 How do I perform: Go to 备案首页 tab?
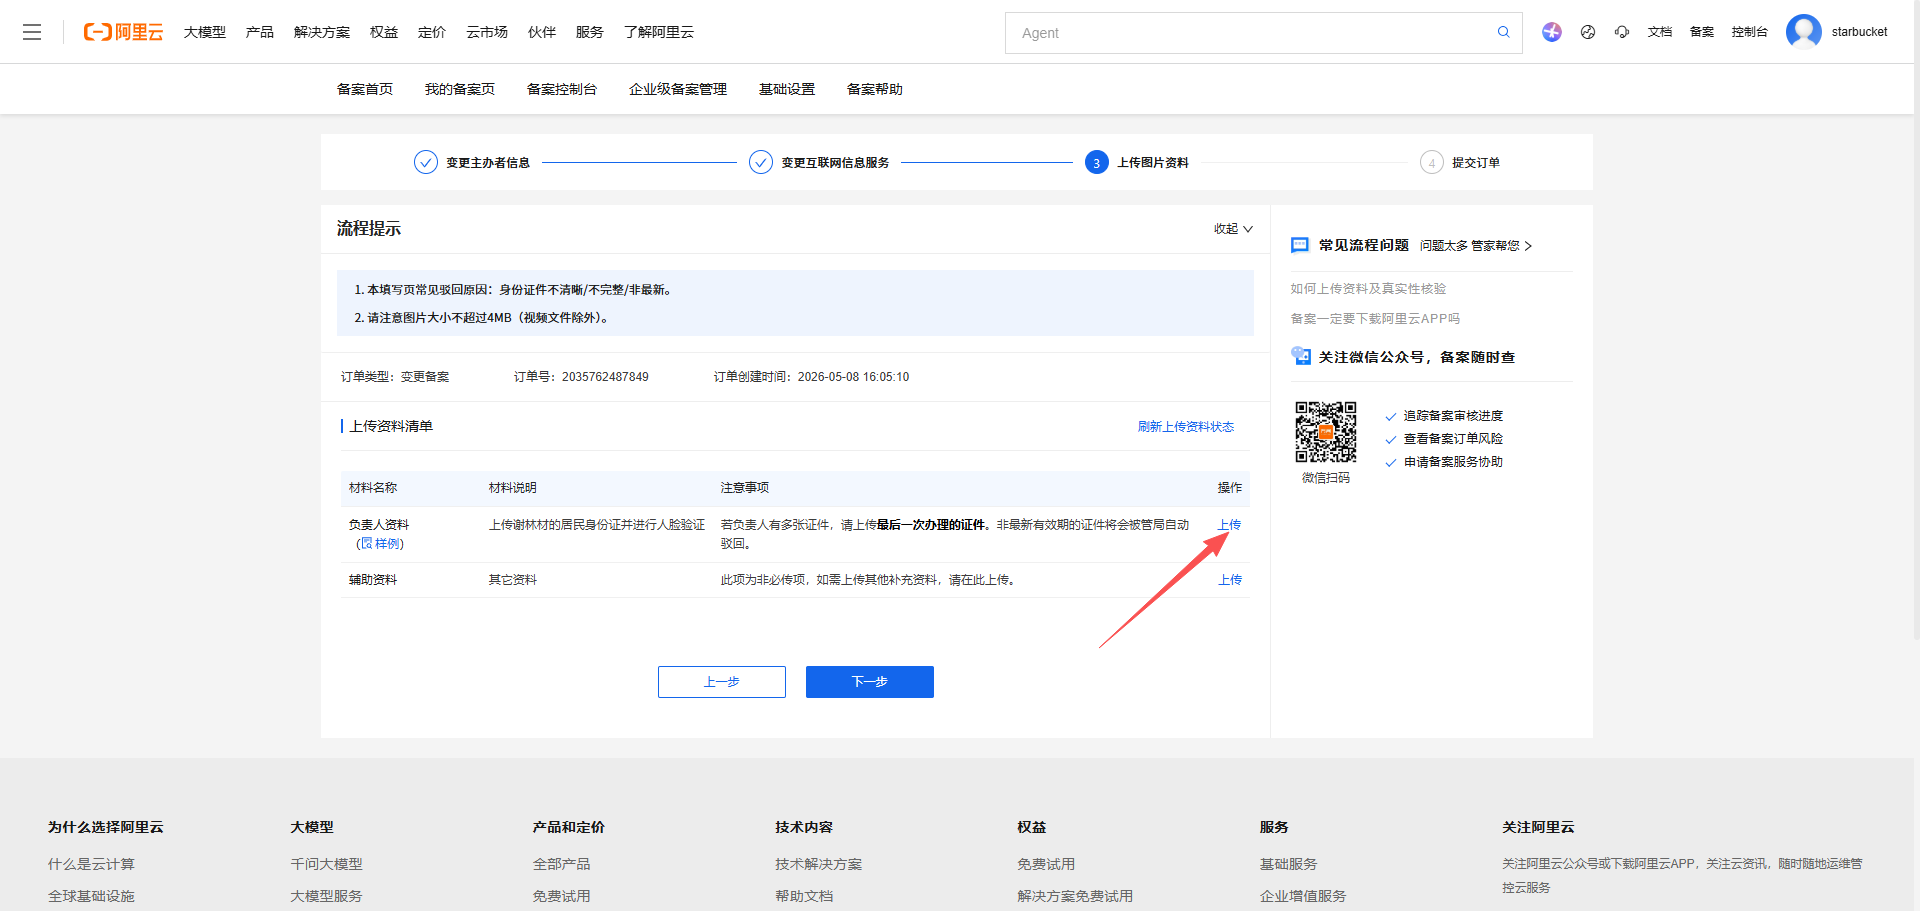365,89
